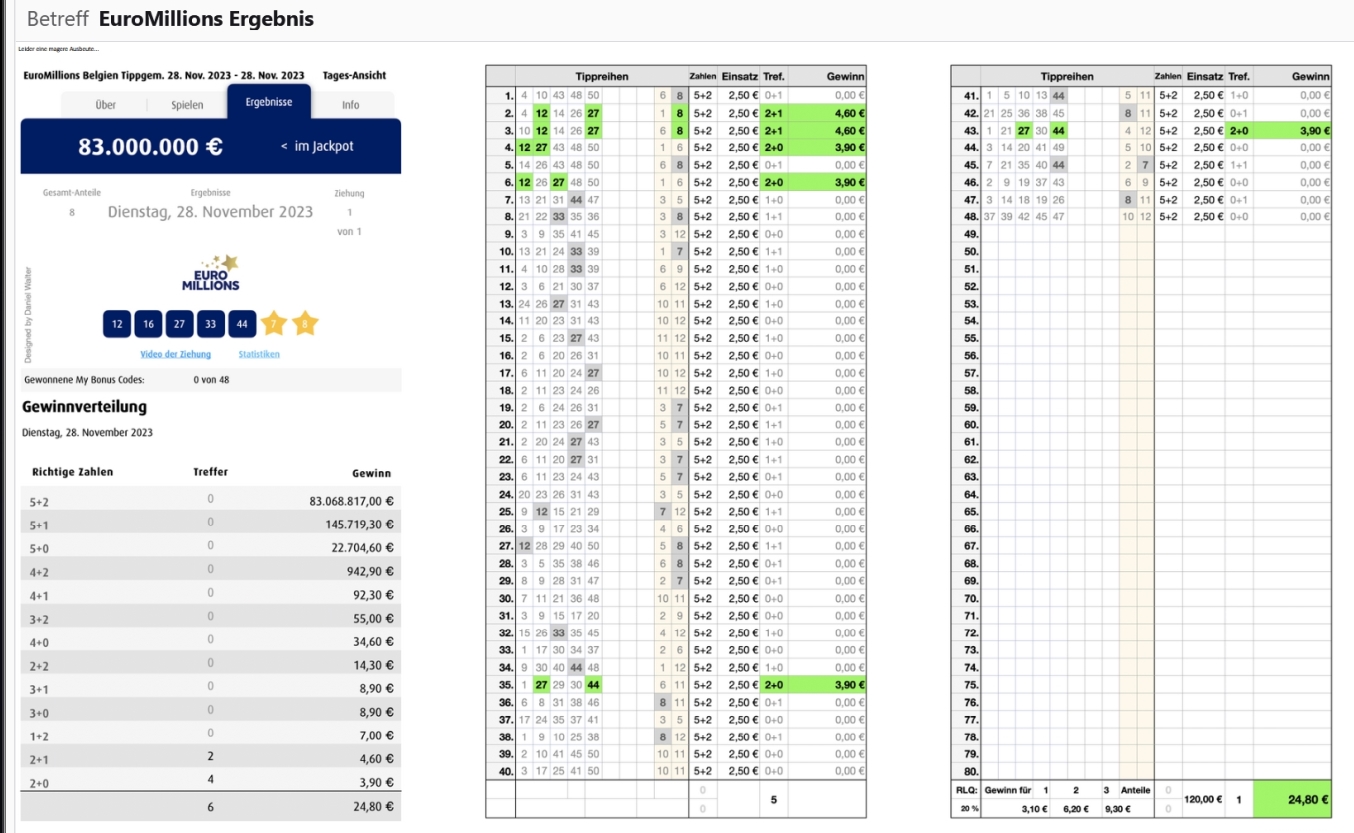
Task: Click row number '6.' in the Tippreihen table
Action: 506,182
